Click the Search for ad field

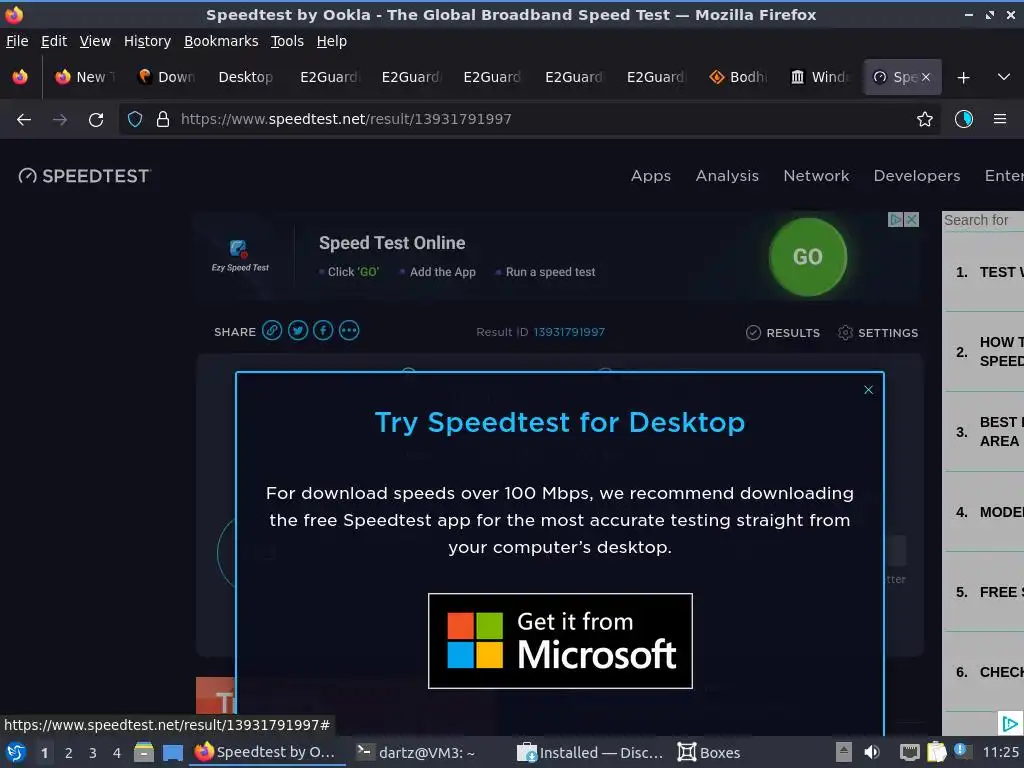click(983, 220)
